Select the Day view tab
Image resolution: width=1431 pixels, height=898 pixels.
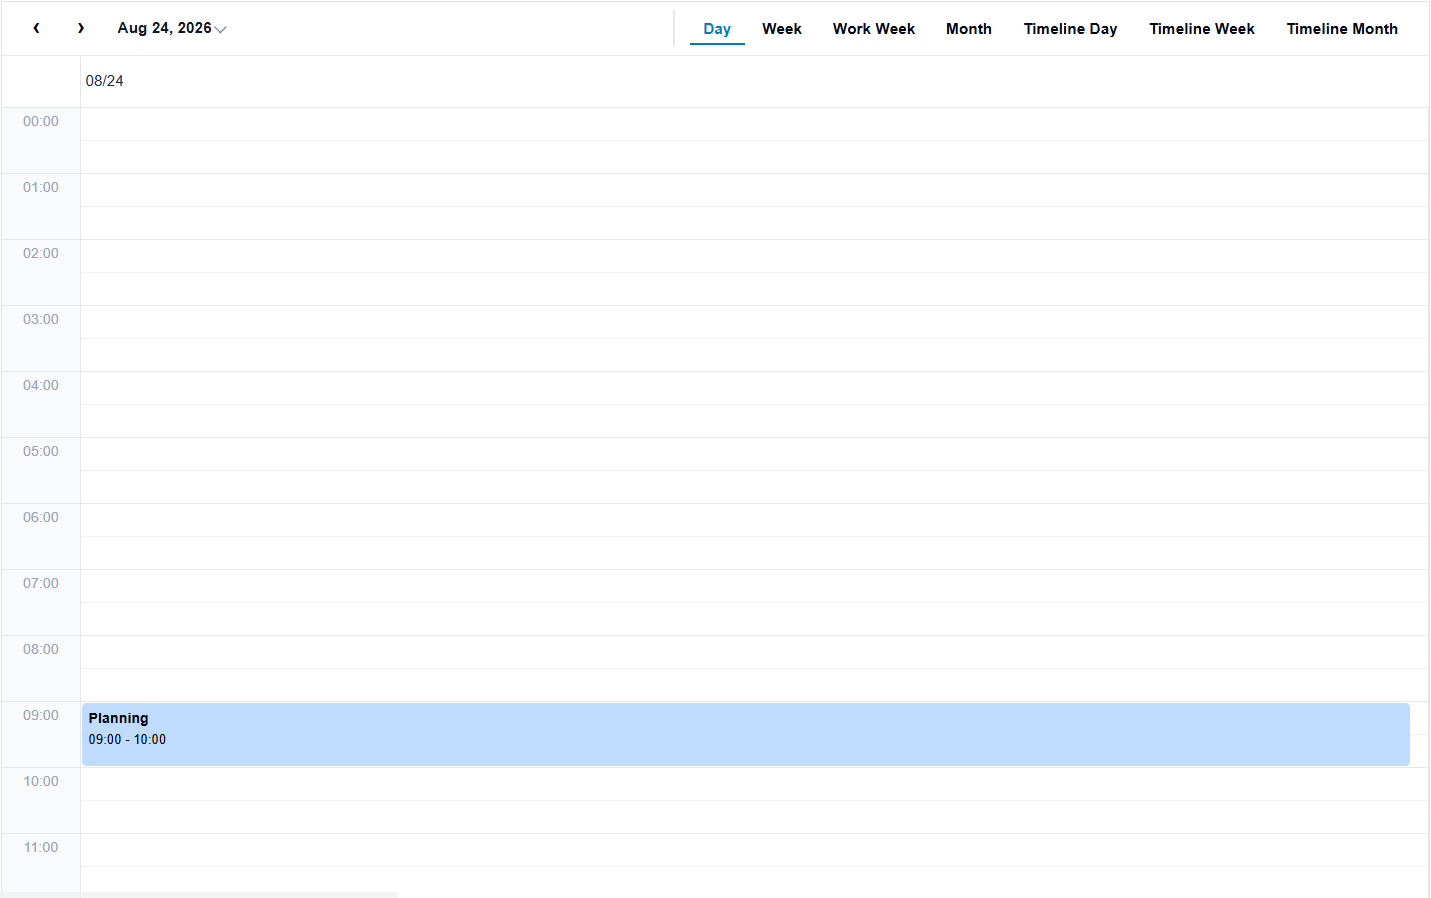[x=717, y=29]
